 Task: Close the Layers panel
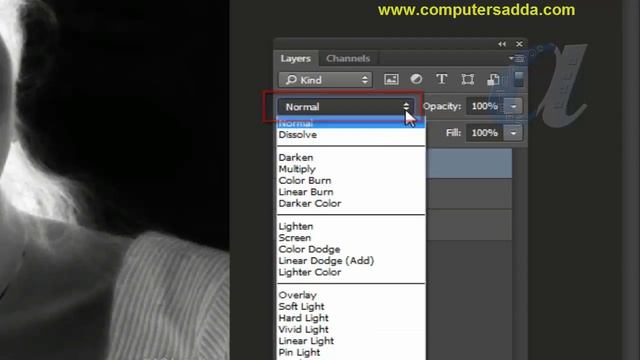point(519,44)
